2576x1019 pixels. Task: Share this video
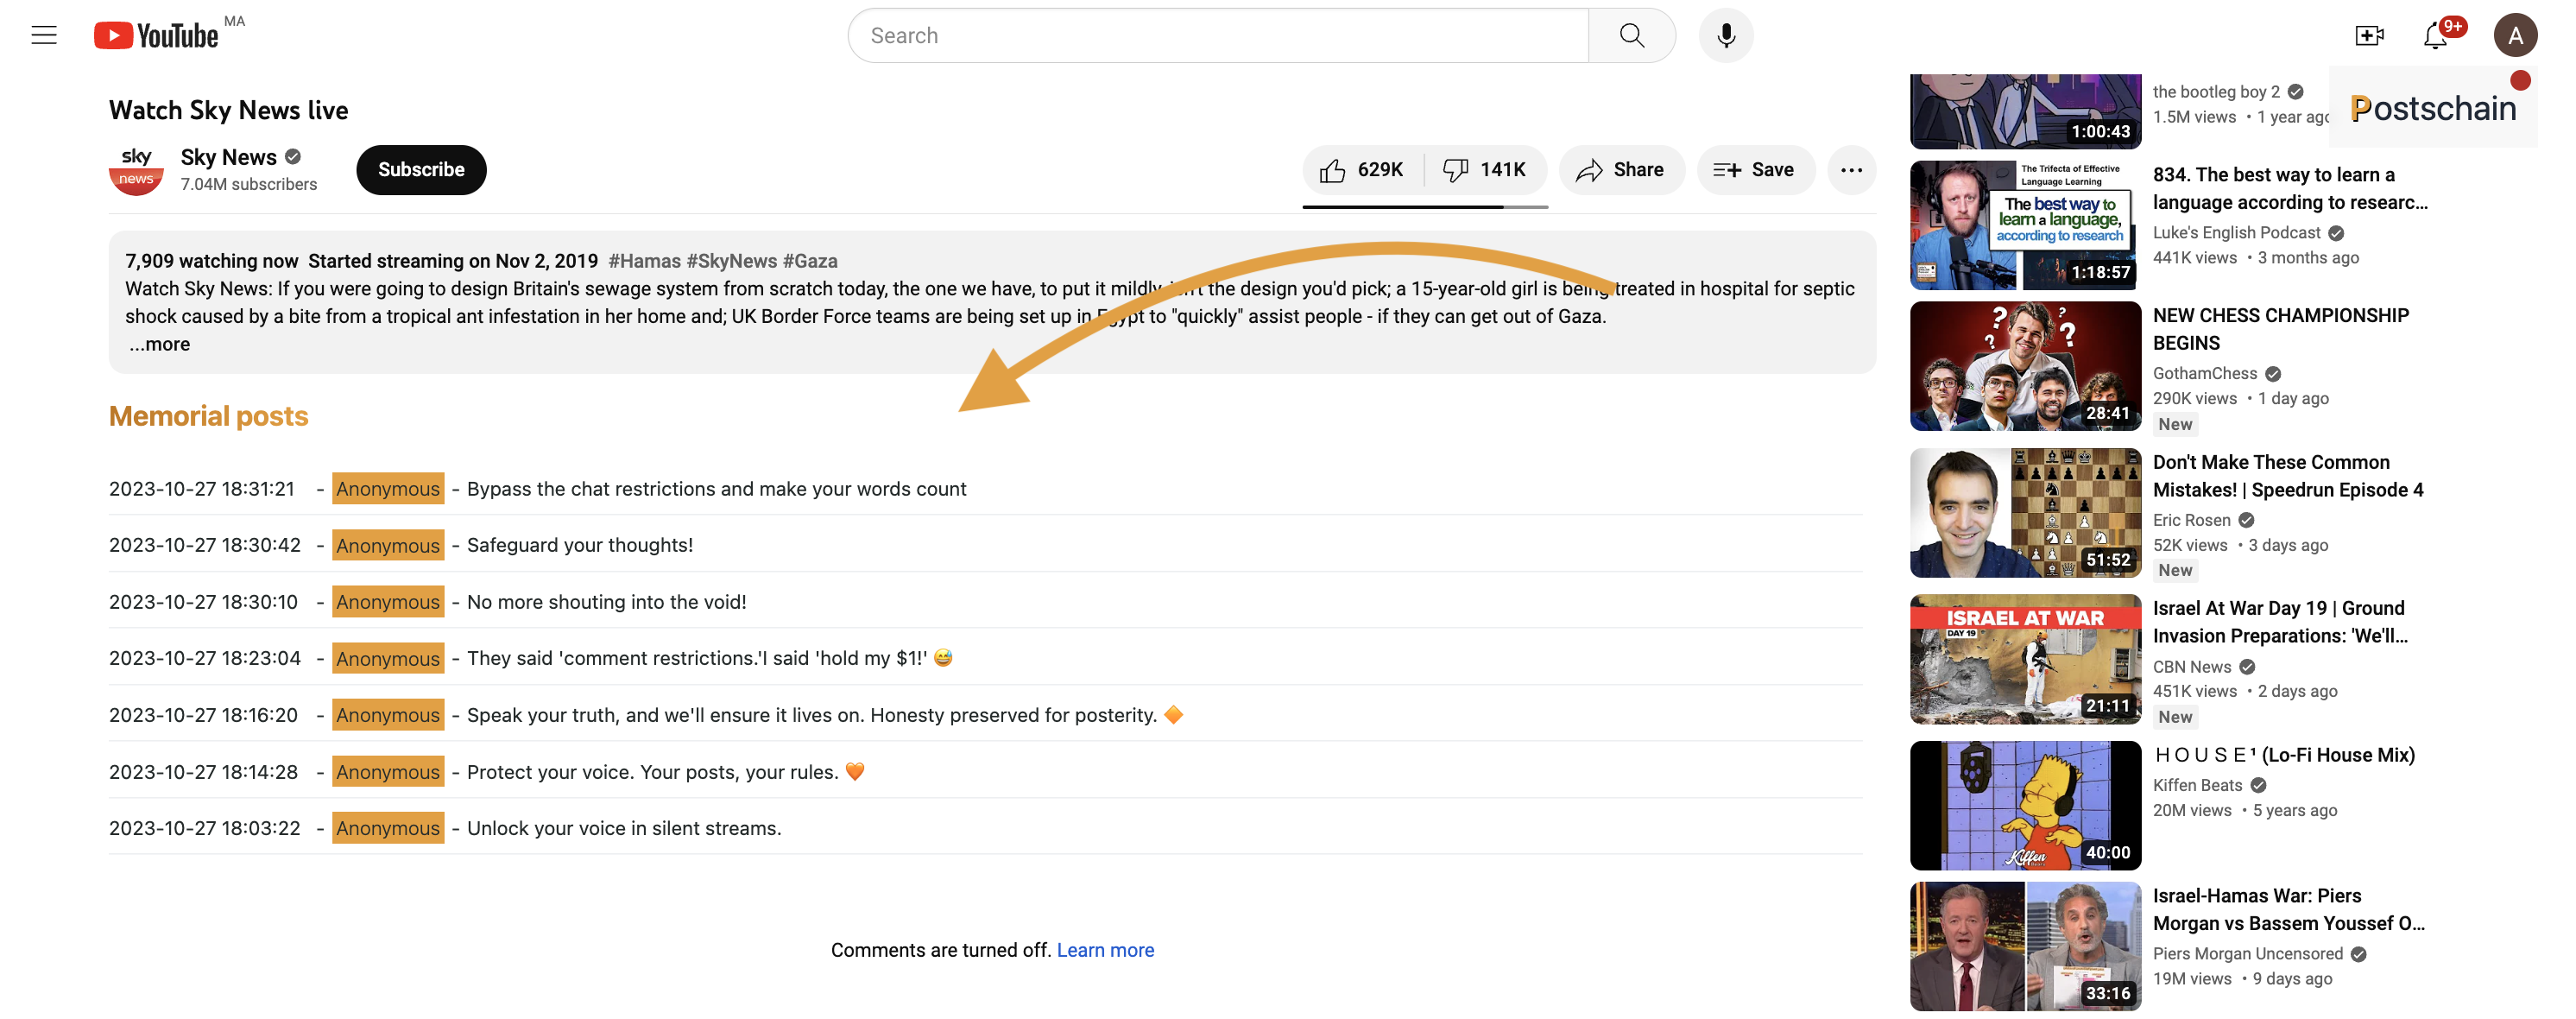coord(1621,170)
